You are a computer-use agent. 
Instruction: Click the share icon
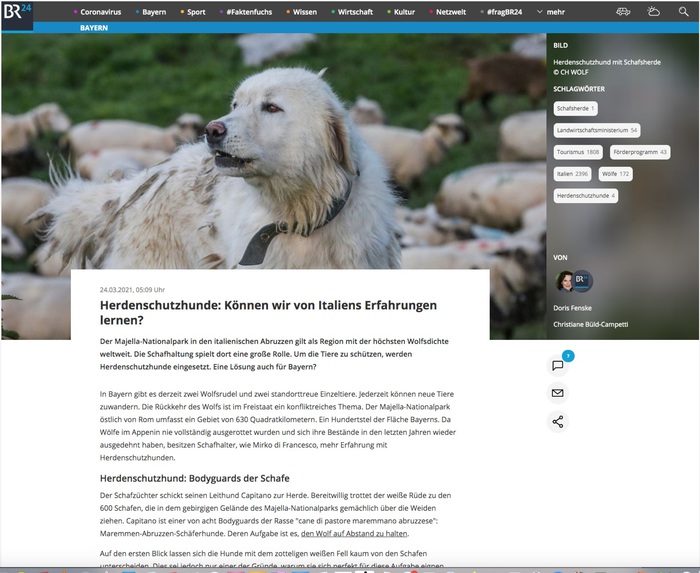click(558, 421)
